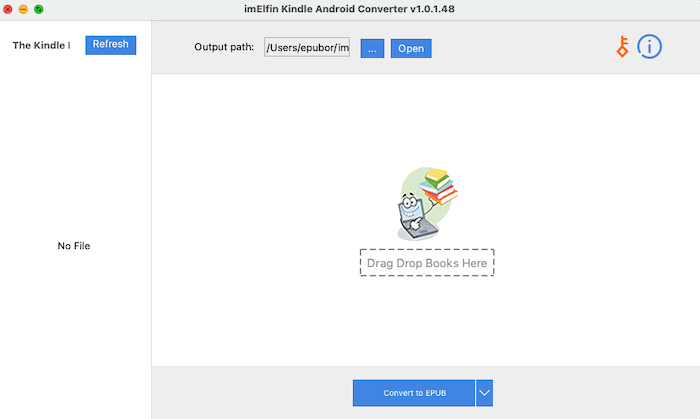Click the laptop with books mascot image
The width and height of the screenshot is (700, 419).
pyautogui.click(x=427, y=204)
